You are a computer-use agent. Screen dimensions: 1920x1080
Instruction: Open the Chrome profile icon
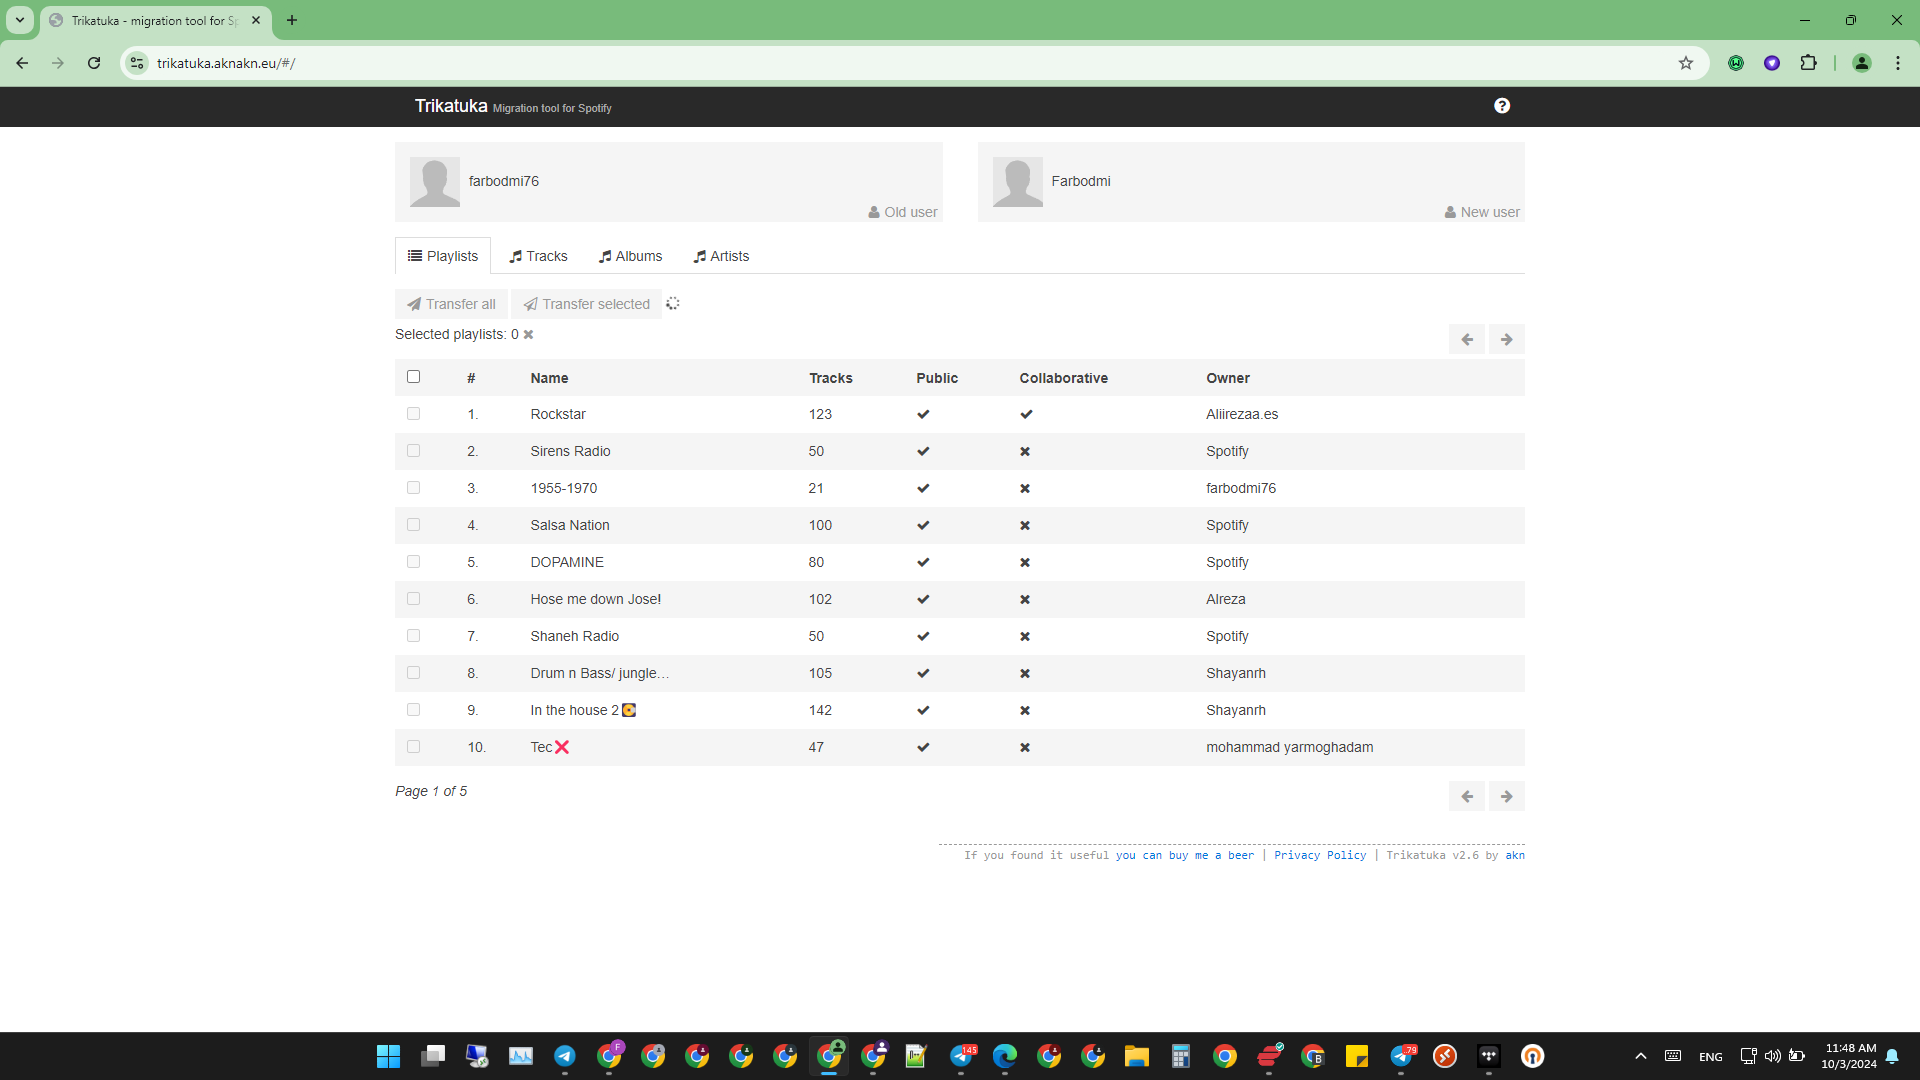point(1862,63)
